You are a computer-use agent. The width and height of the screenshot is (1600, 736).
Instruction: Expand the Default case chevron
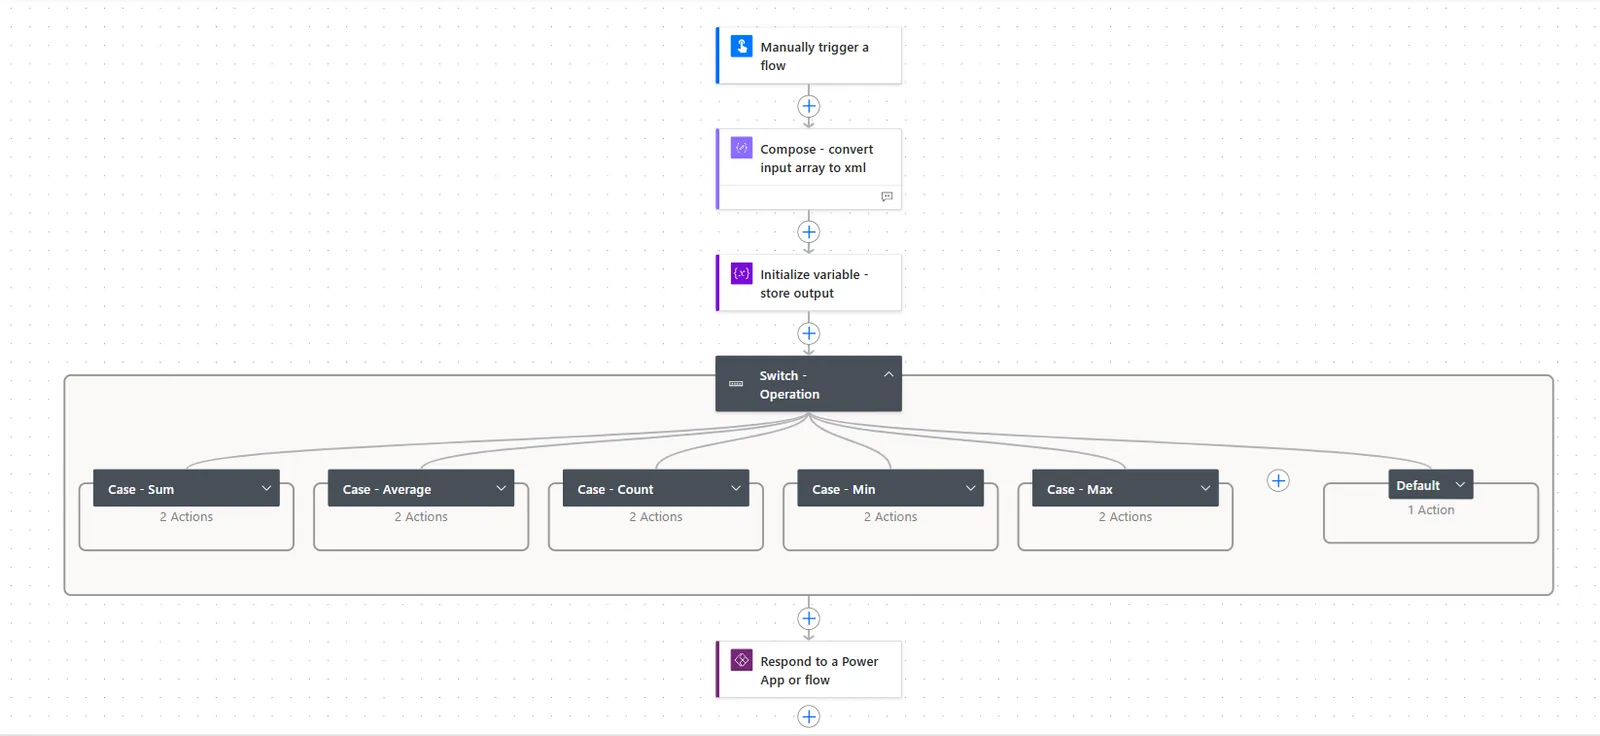click(x=1460, y=484)
